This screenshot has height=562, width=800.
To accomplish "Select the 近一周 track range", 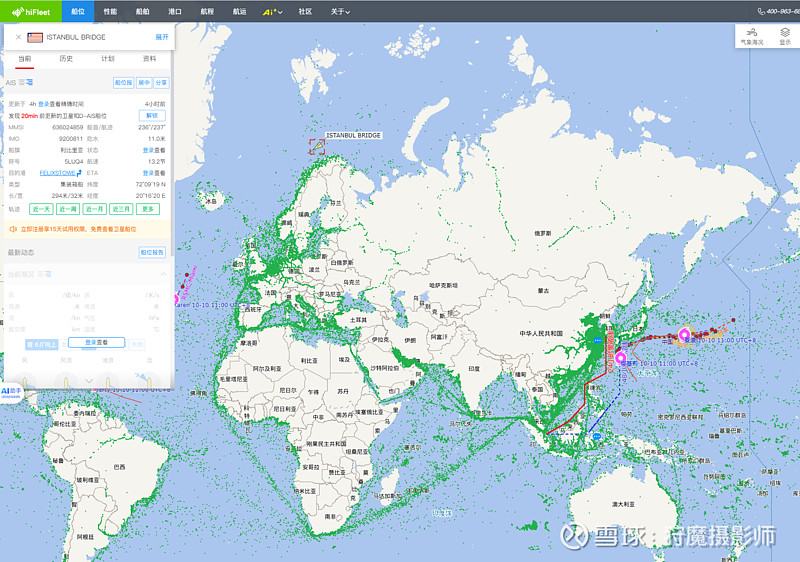I will (68, 209).
